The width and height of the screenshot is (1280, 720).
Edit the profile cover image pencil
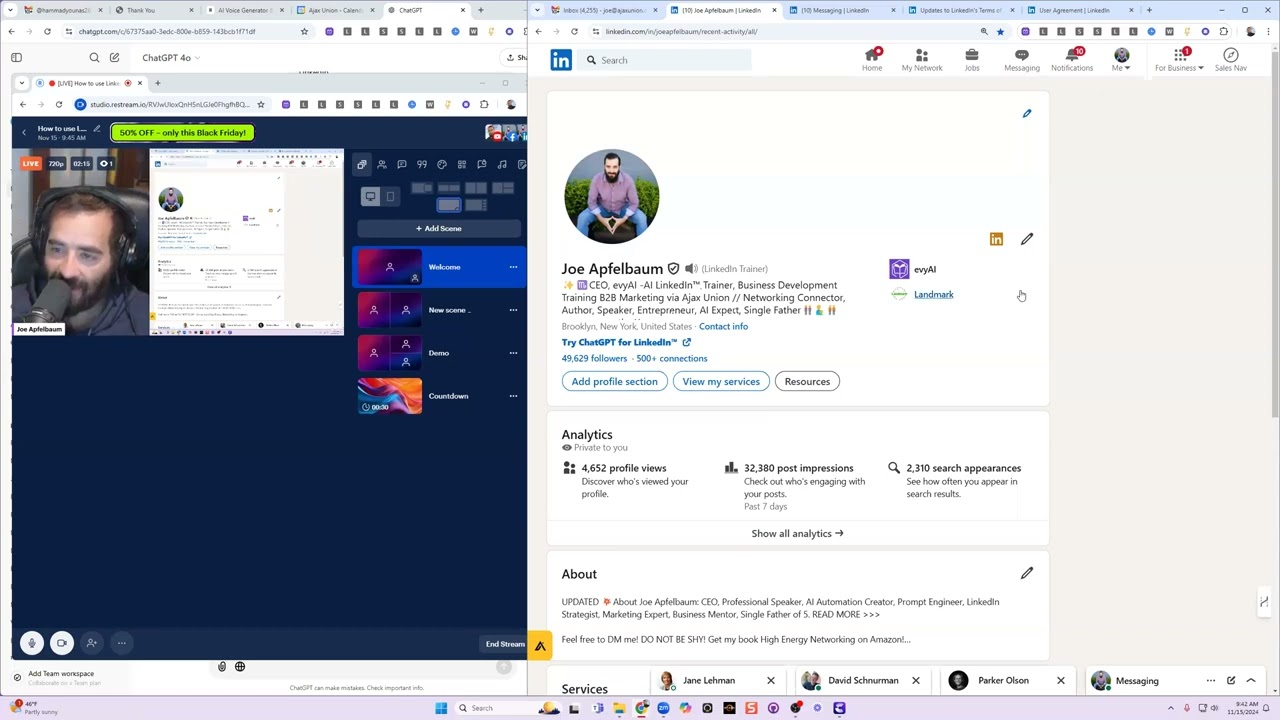click(1026, 113)
